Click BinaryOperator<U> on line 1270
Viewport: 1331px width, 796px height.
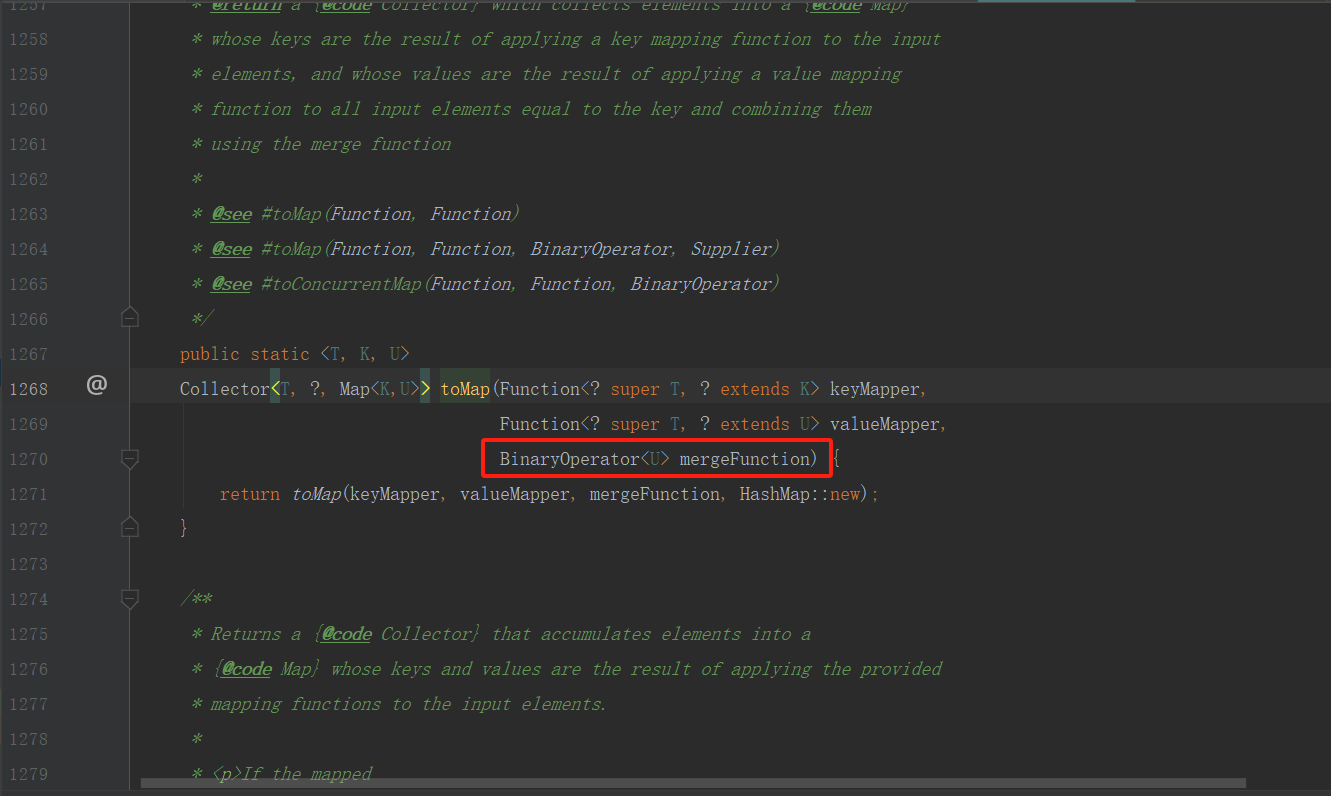(585, 459)
